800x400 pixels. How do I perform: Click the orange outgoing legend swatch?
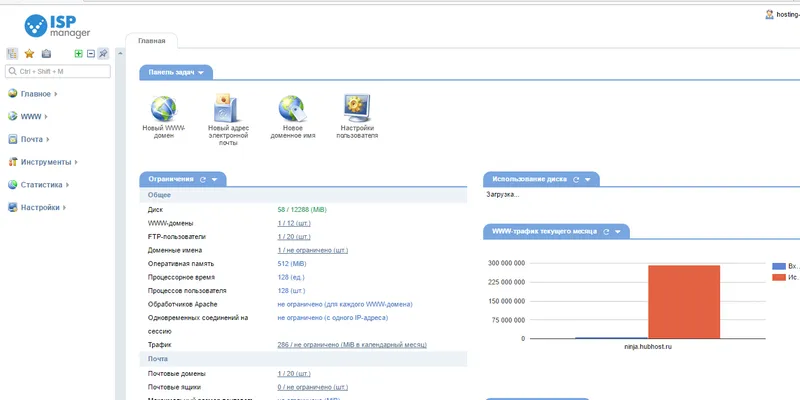coord(779,277)
